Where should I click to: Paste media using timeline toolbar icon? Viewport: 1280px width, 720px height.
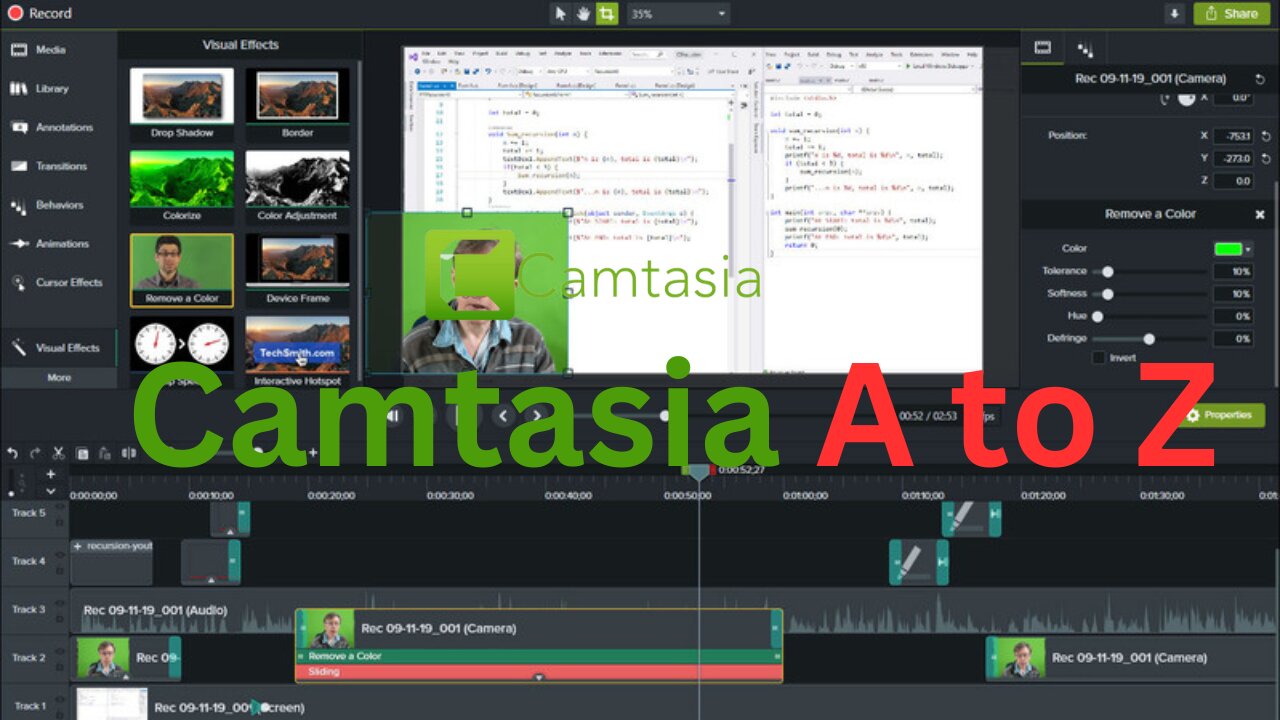105,453
